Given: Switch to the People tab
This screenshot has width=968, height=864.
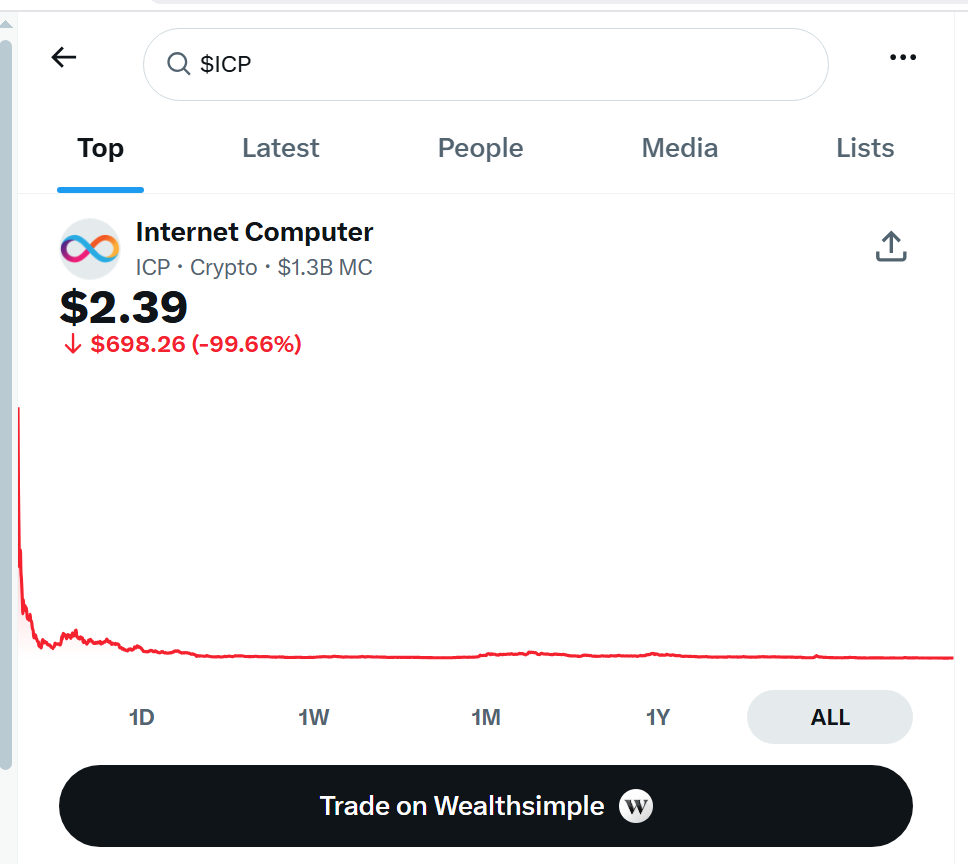Looking at the screenshot, I should [480, 148].
